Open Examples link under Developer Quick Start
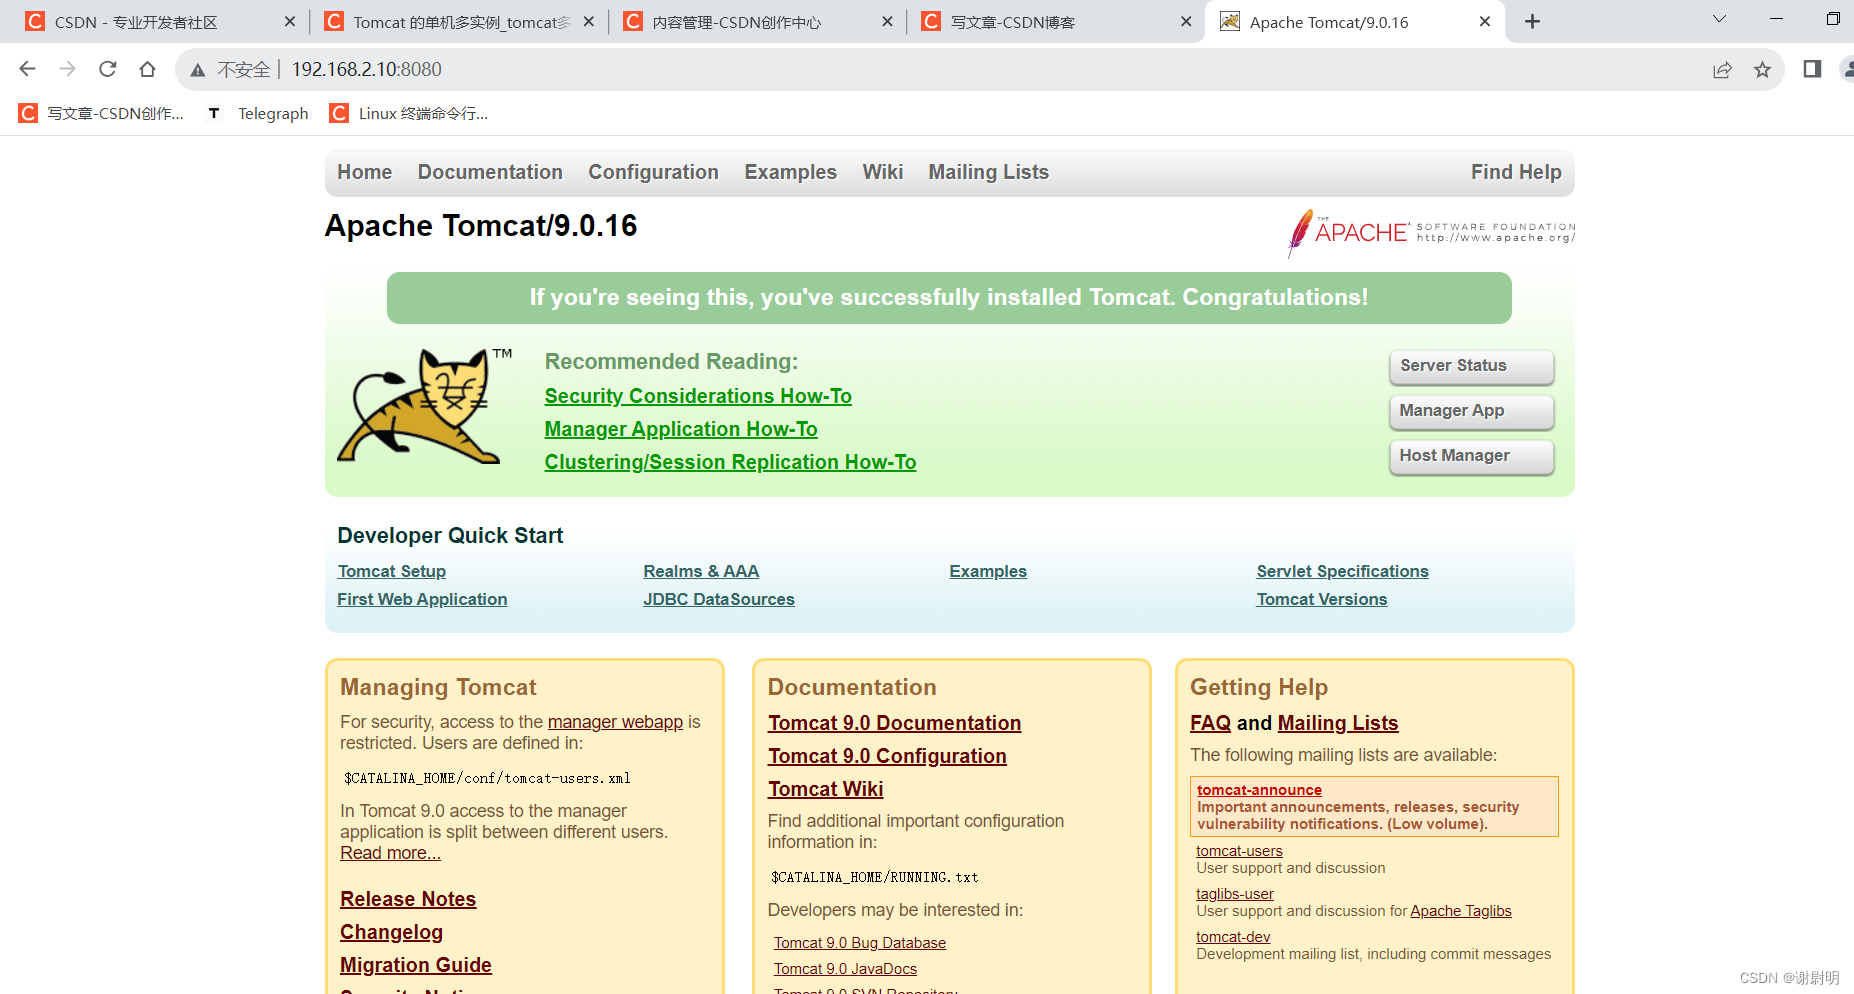 pos(988,571)
